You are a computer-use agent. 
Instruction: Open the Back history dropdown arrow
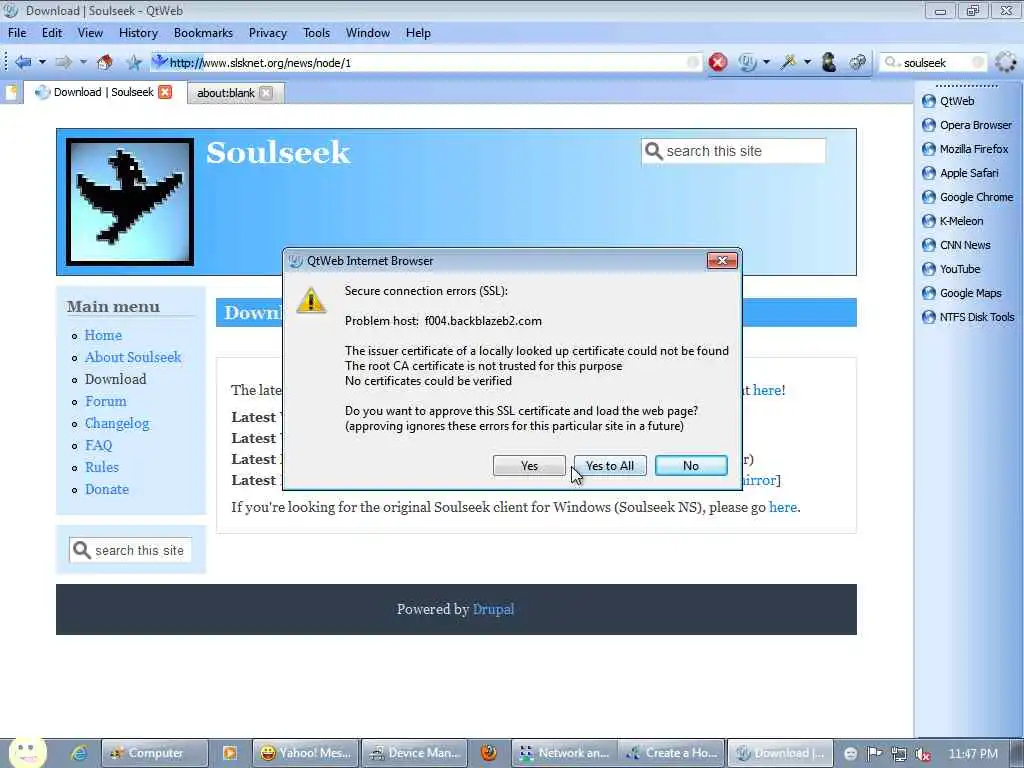click(x=42, y=63)
